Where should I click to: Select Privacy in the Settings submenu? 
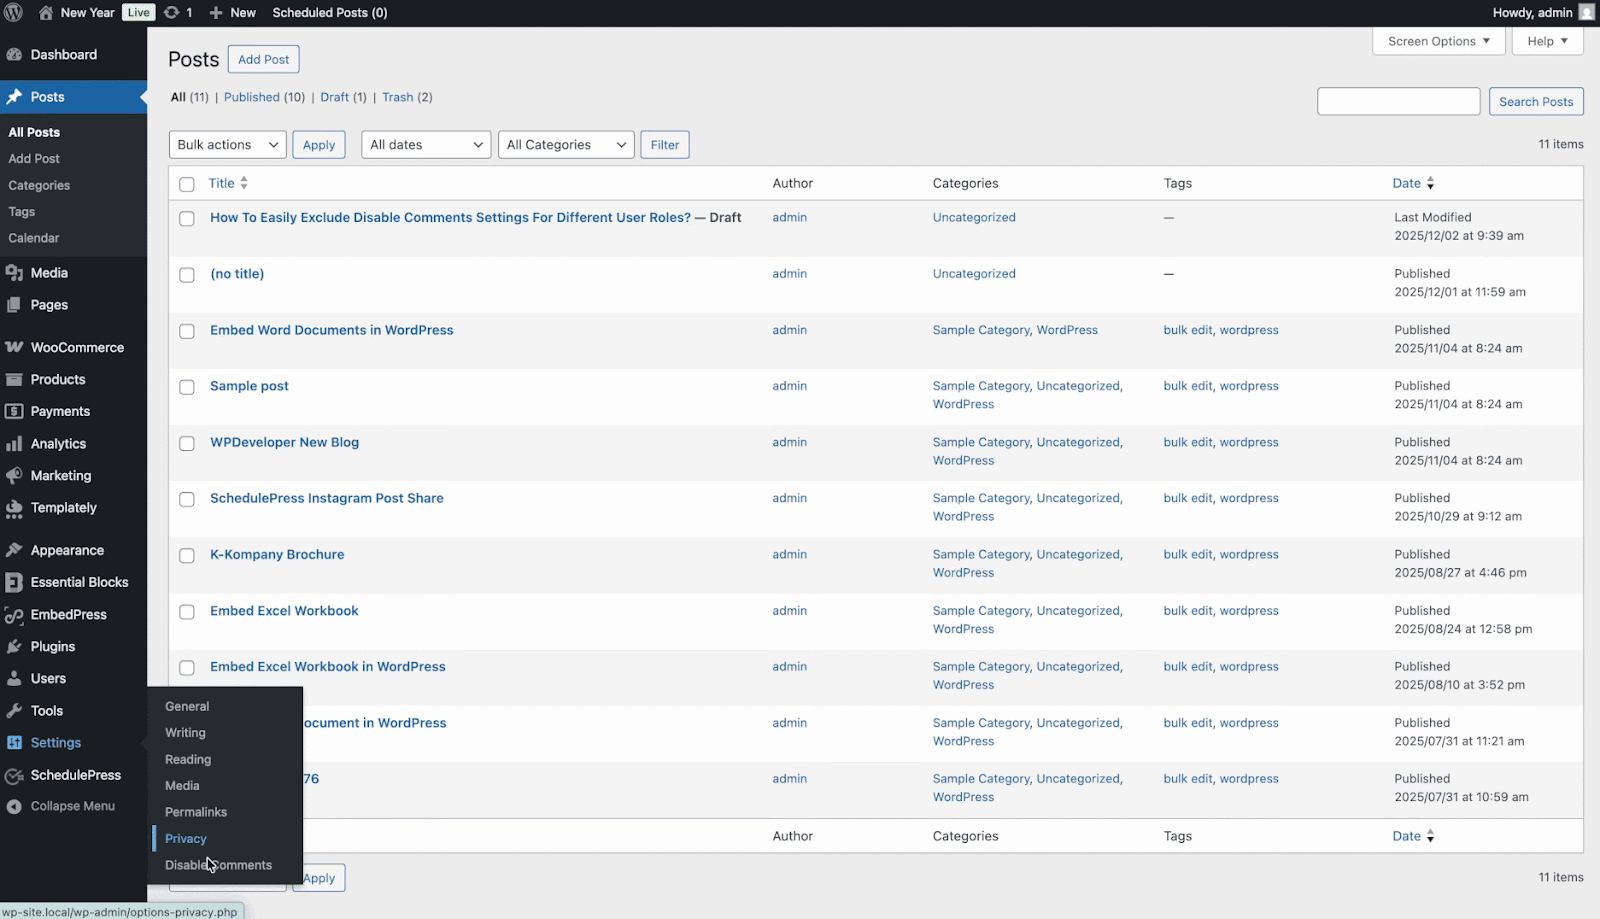pyautogui.click(x=185, y=838)
